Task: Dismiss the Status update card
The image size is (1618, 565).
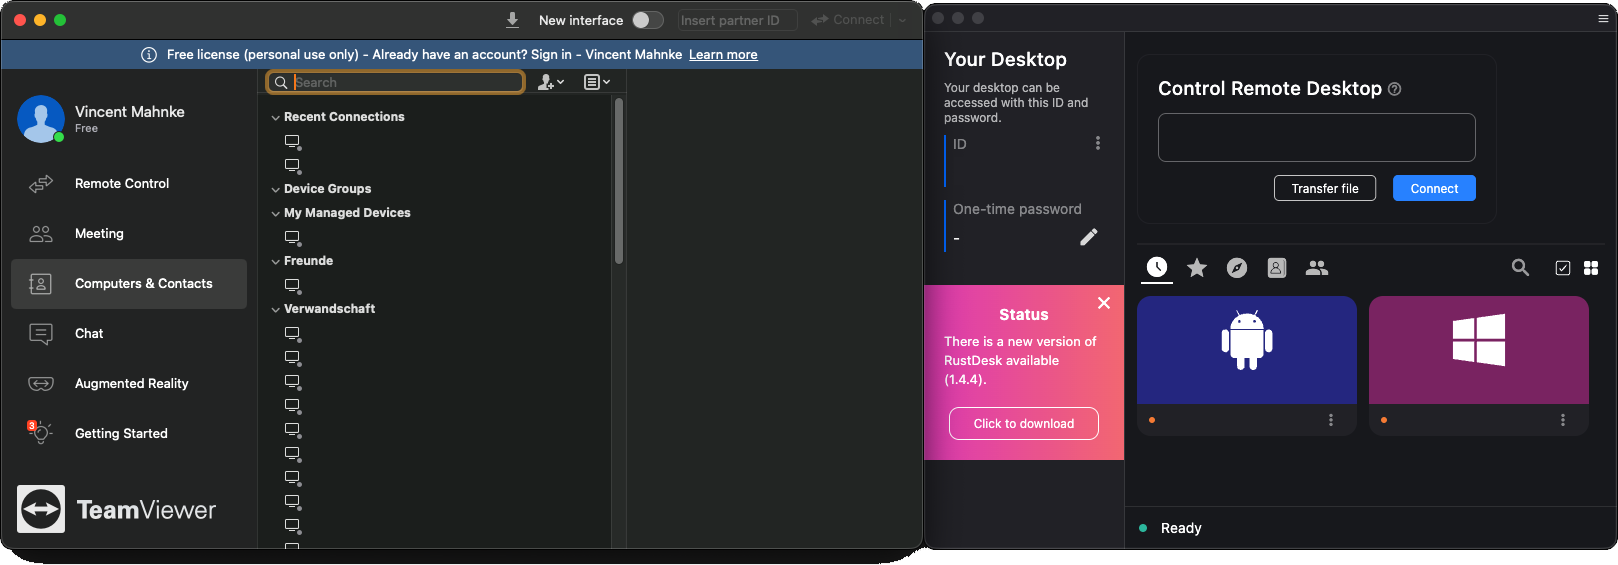Action: click(1104, 303)
